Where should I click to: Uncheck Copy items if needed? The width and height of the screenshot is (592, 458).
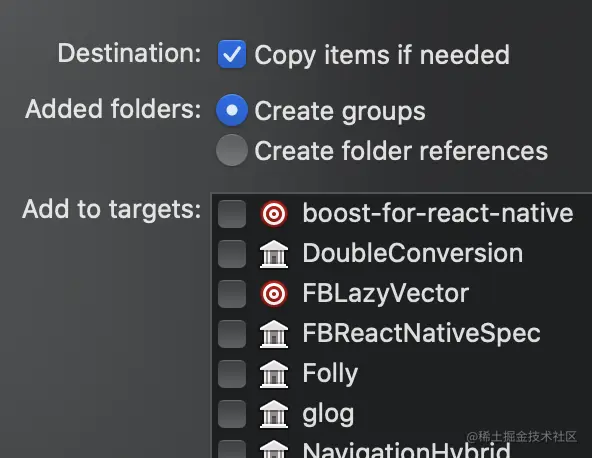coord(232,54)
